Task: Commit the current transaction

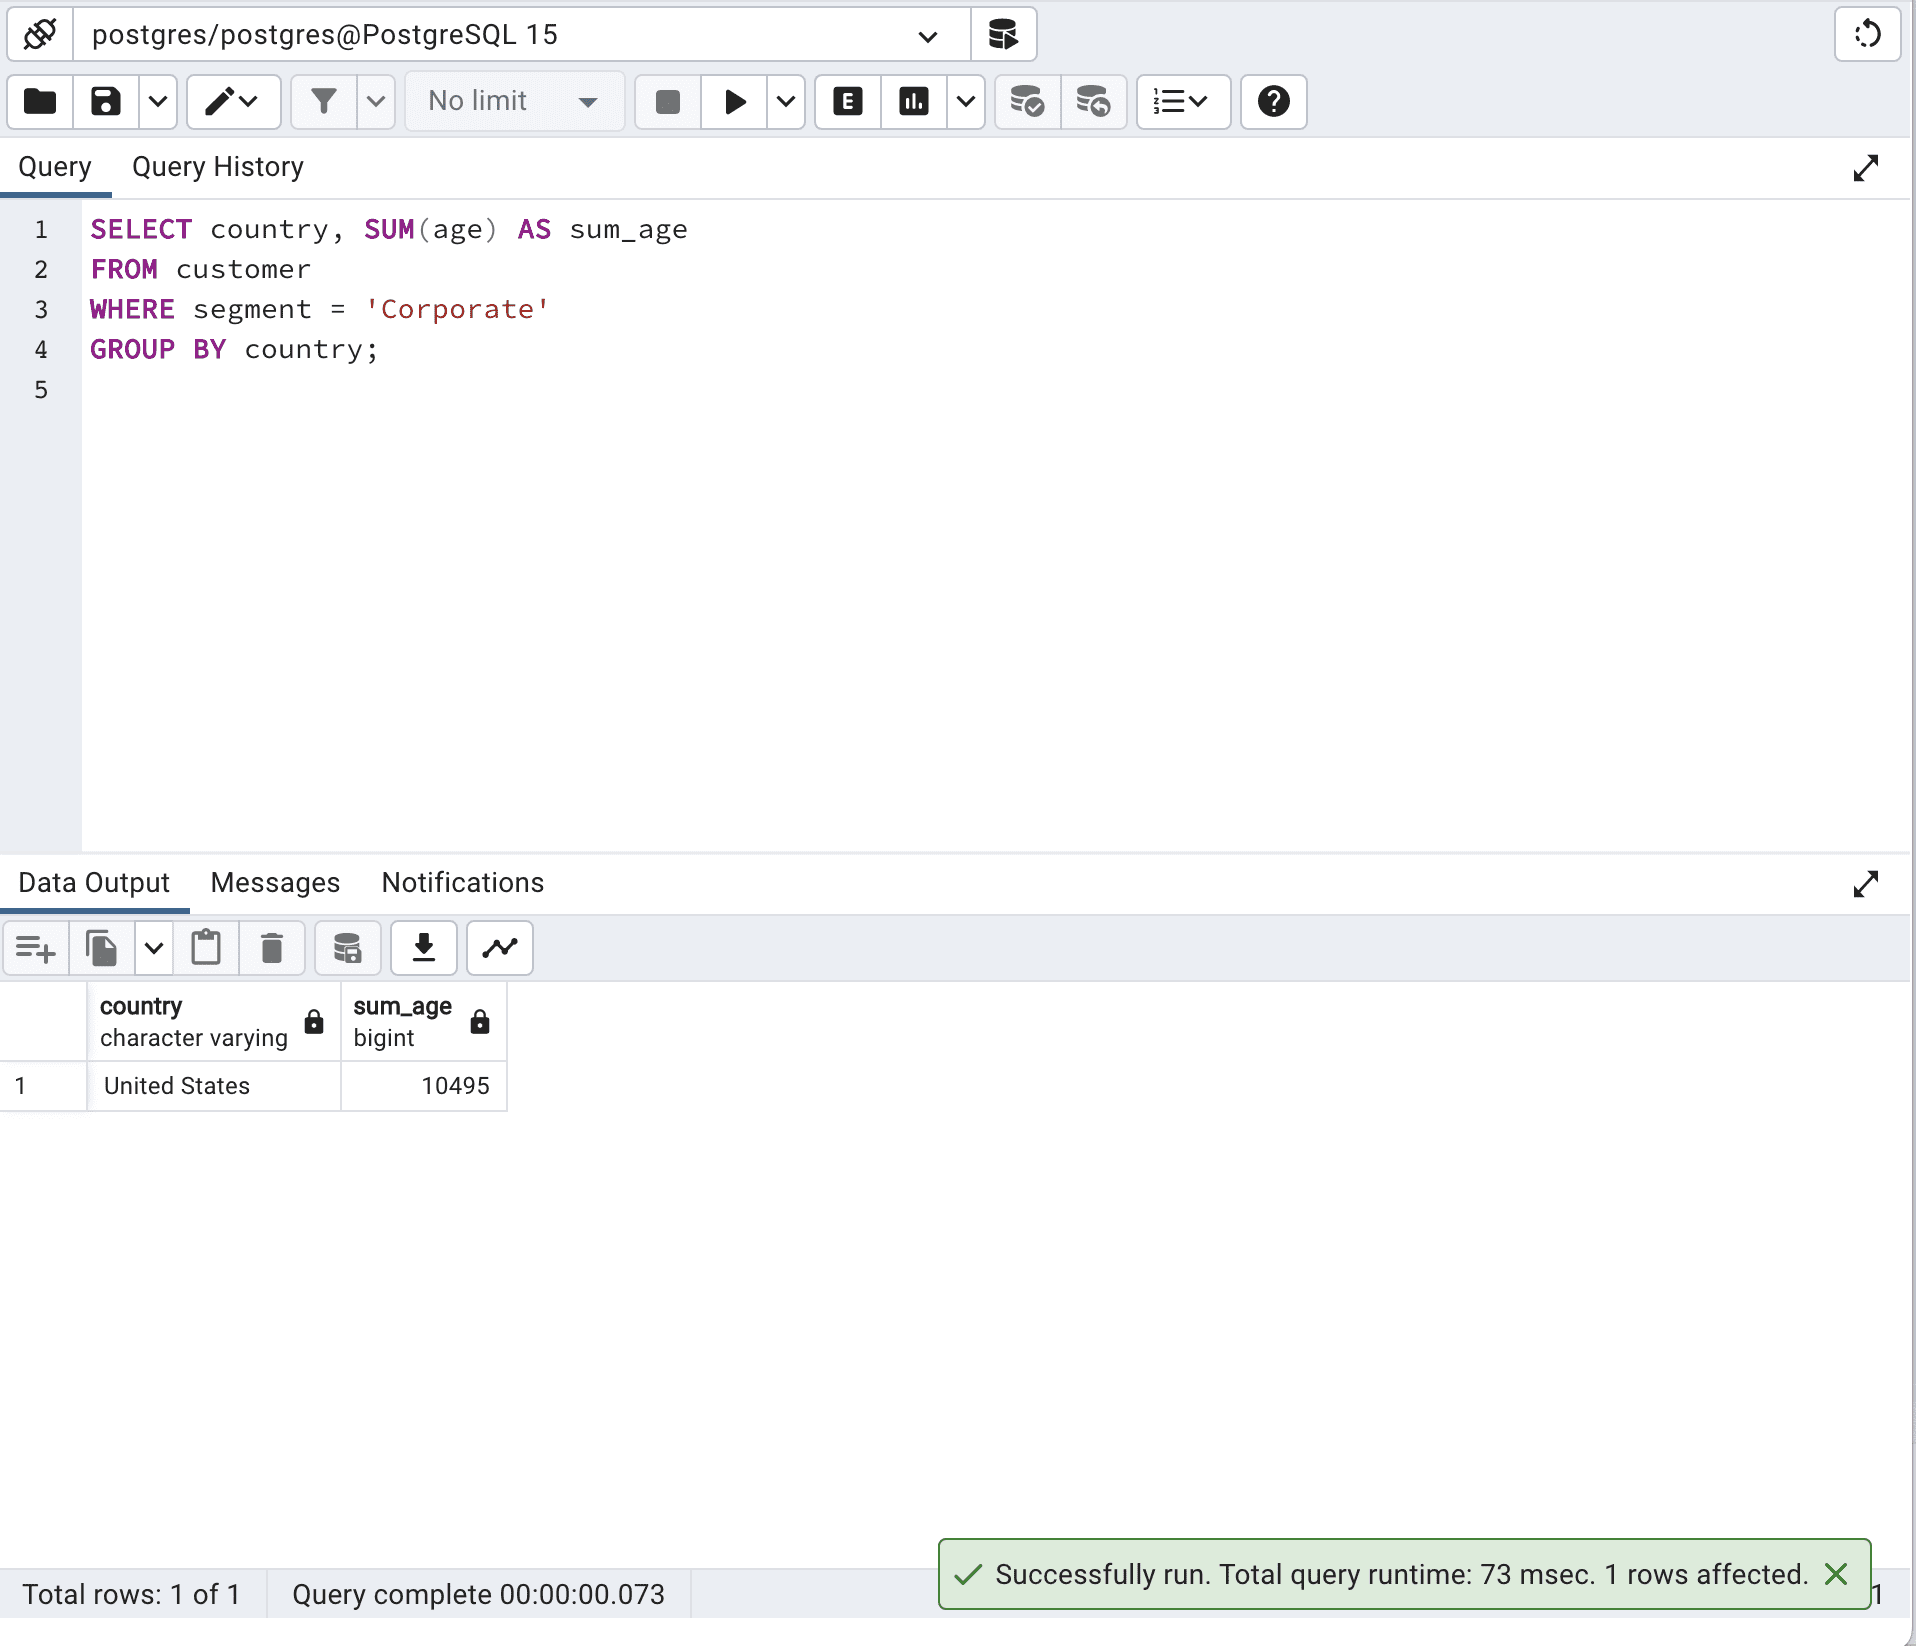Action: pos(1027,101)
